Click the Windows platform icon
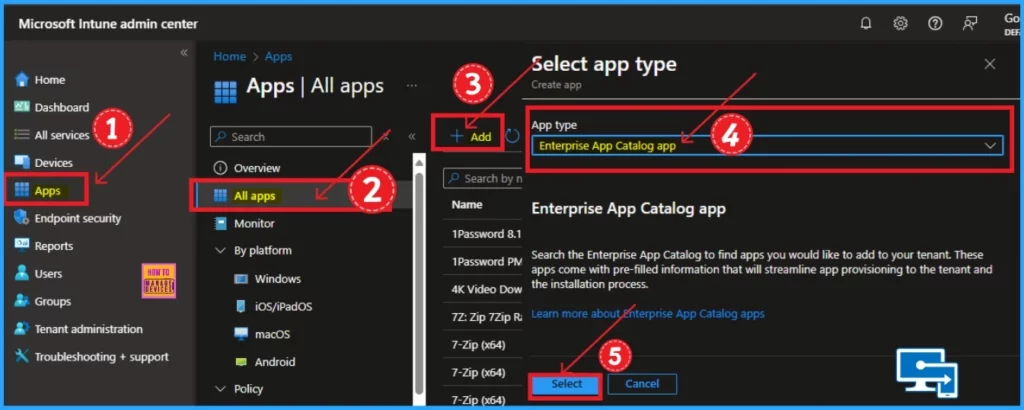This screenshot has height=410, width=1024. coord(241,279)
